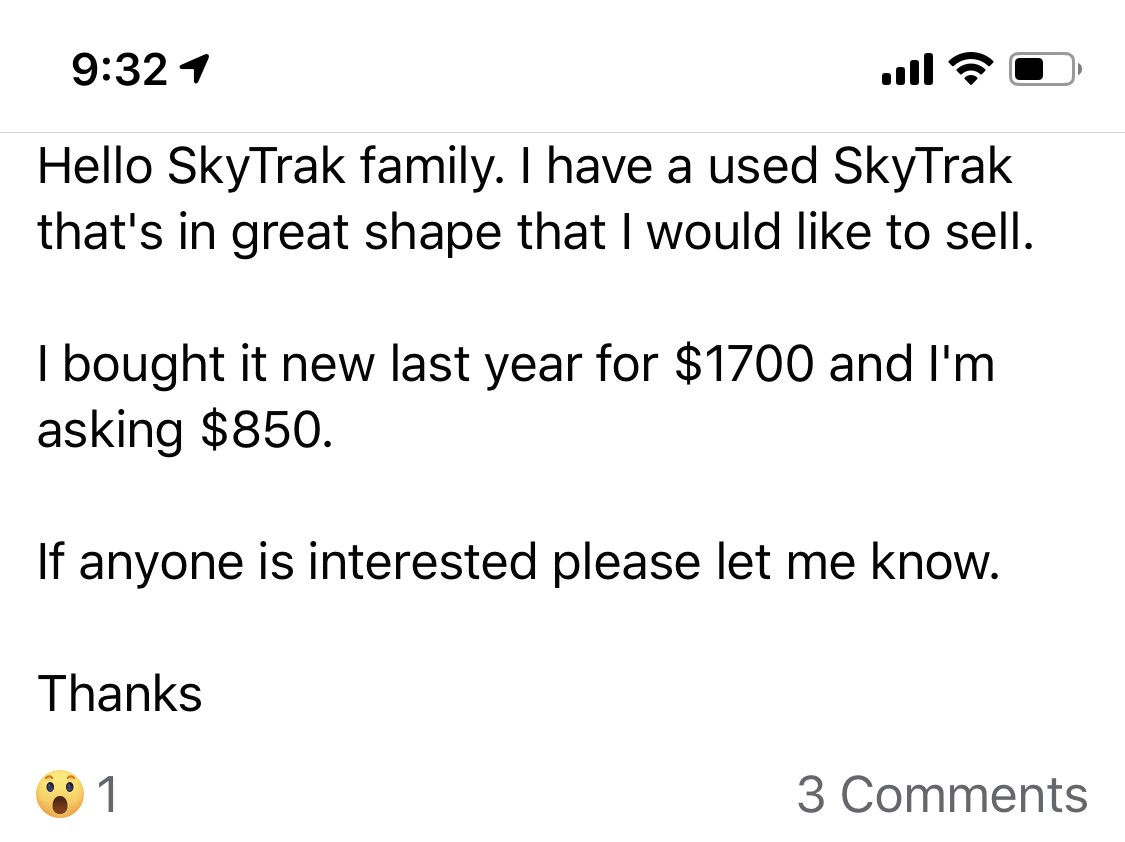The width and height of the screenshot is (1125, 842).
Task: Tap the 9:32 clock in status bar
Action: click(x=119, y=69)
